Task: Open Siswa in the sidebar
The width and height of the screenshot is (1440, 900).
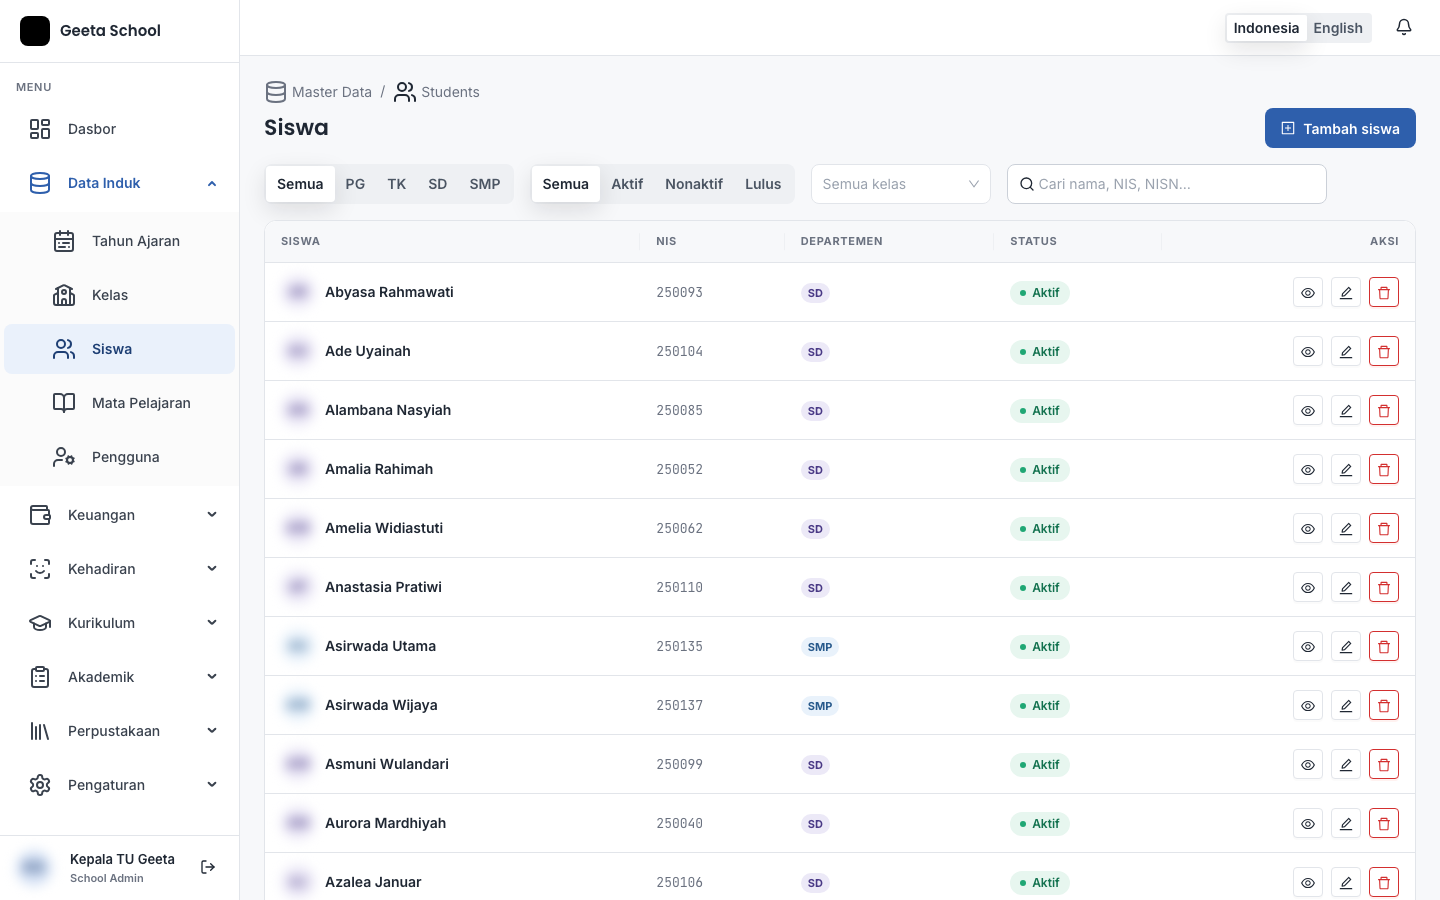Action: coord(120,349)
